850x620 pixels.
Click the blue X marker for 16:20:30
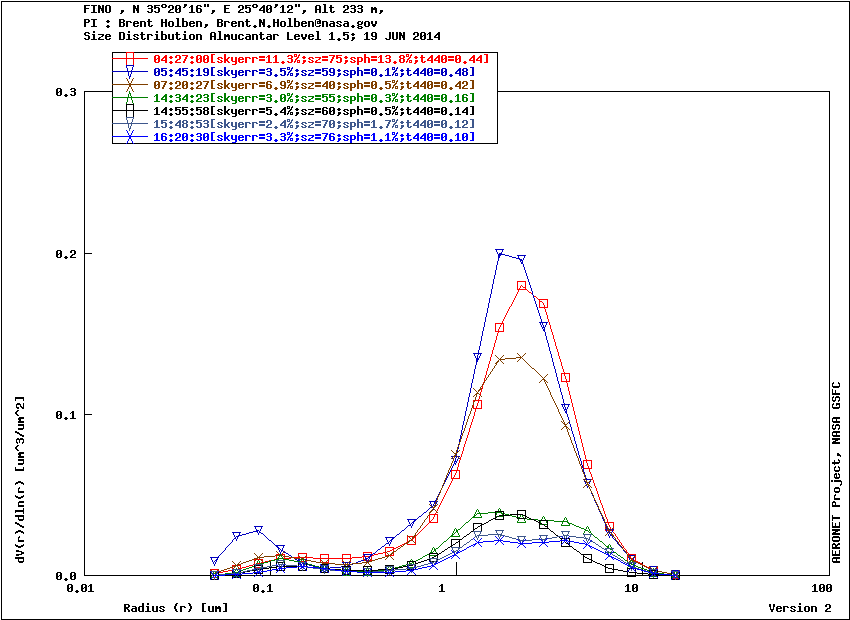tap(130, 137)
